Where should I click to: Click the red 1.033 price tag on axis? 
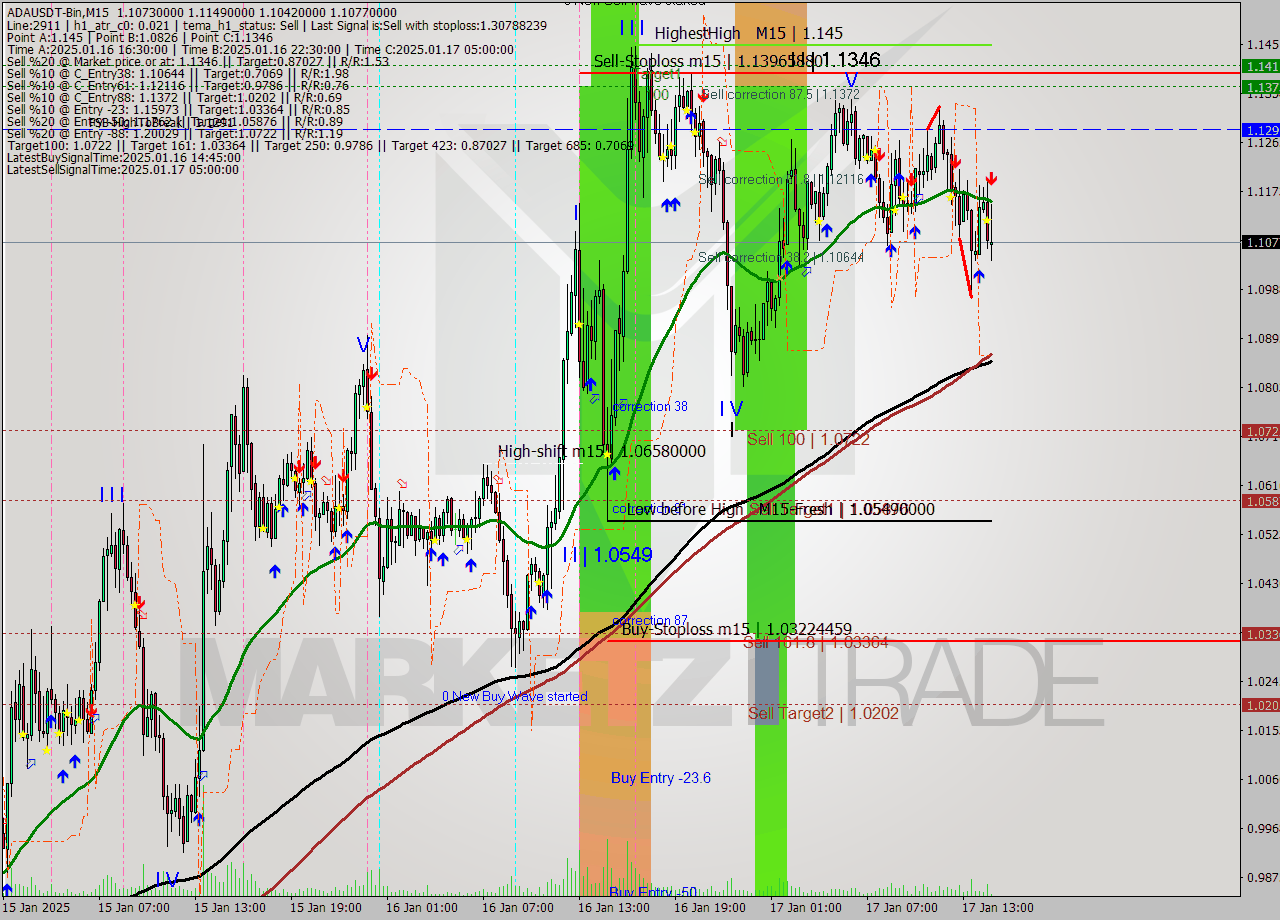point(1260,634)
